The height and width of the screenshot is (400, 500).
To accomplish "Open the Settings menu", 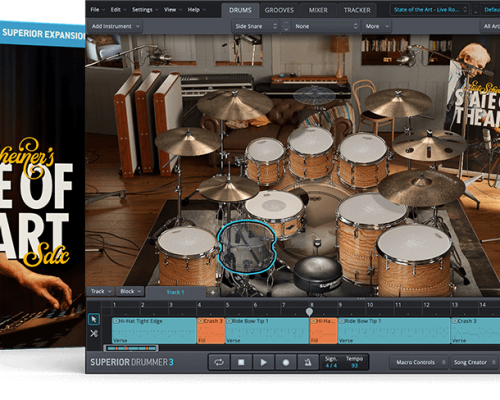I will point(145,10).
